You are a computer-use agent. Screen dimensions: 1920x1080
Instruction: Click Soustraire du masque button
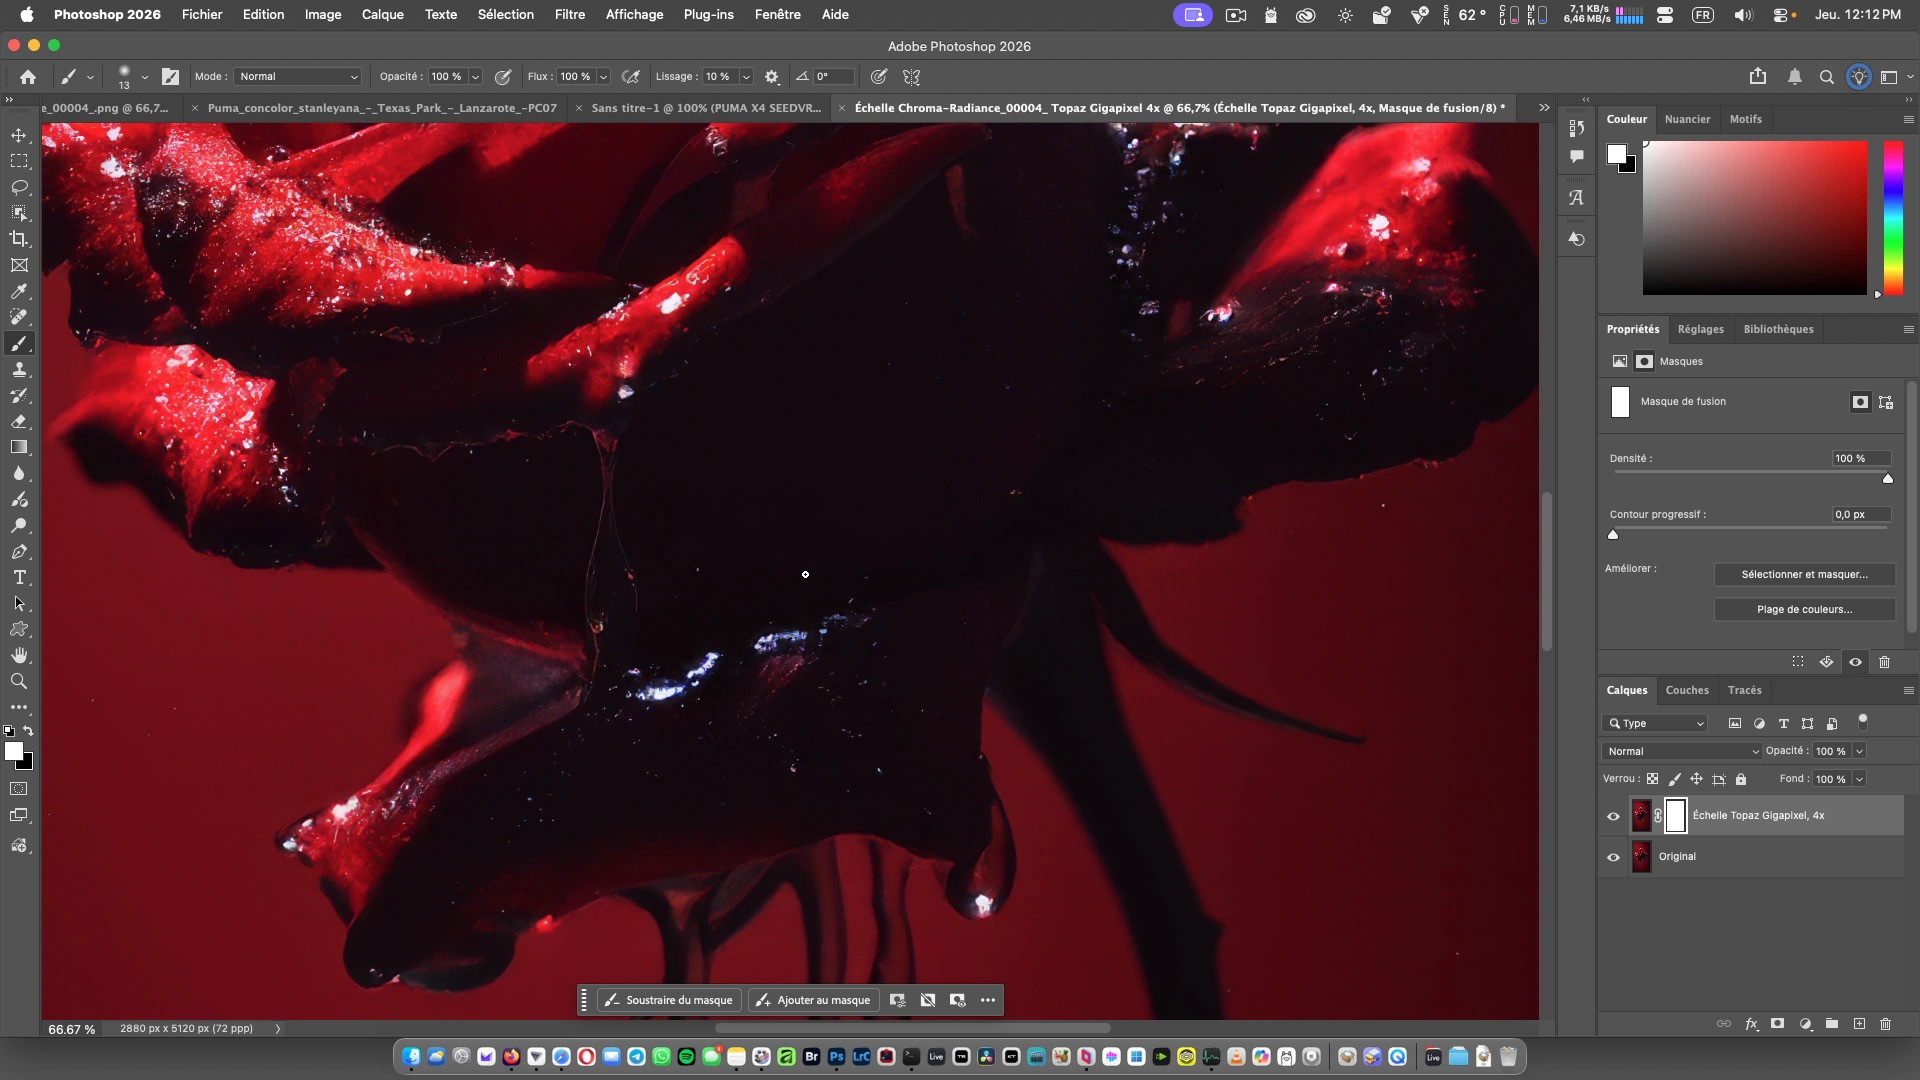[669, 1000]
